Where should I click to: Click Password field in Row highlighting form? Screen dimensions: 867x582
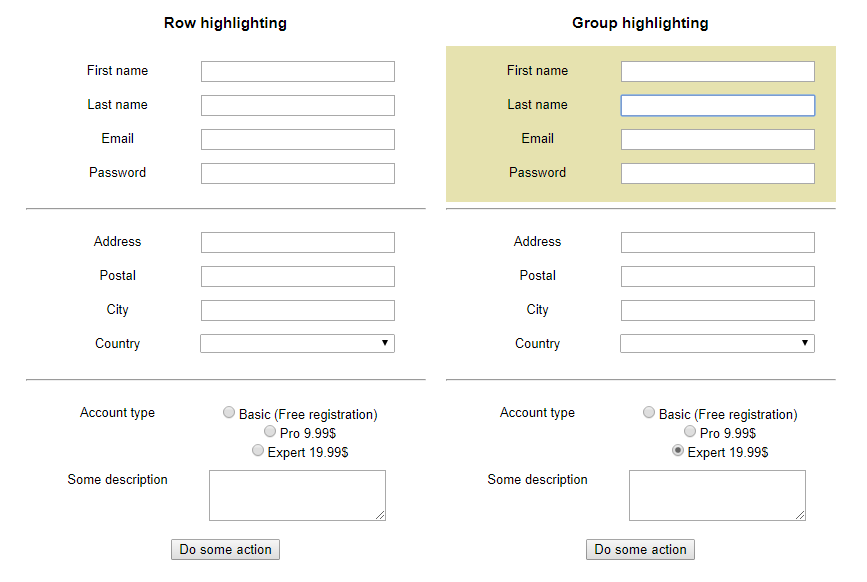(x=297, y=174)
